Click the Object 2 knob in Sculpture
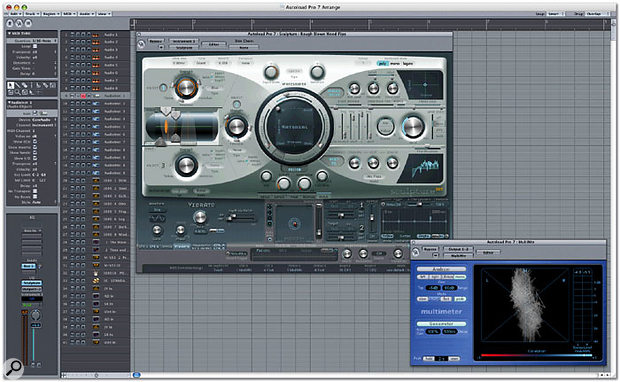This screenshot has width=620, height=382. (x=236, y=126)
